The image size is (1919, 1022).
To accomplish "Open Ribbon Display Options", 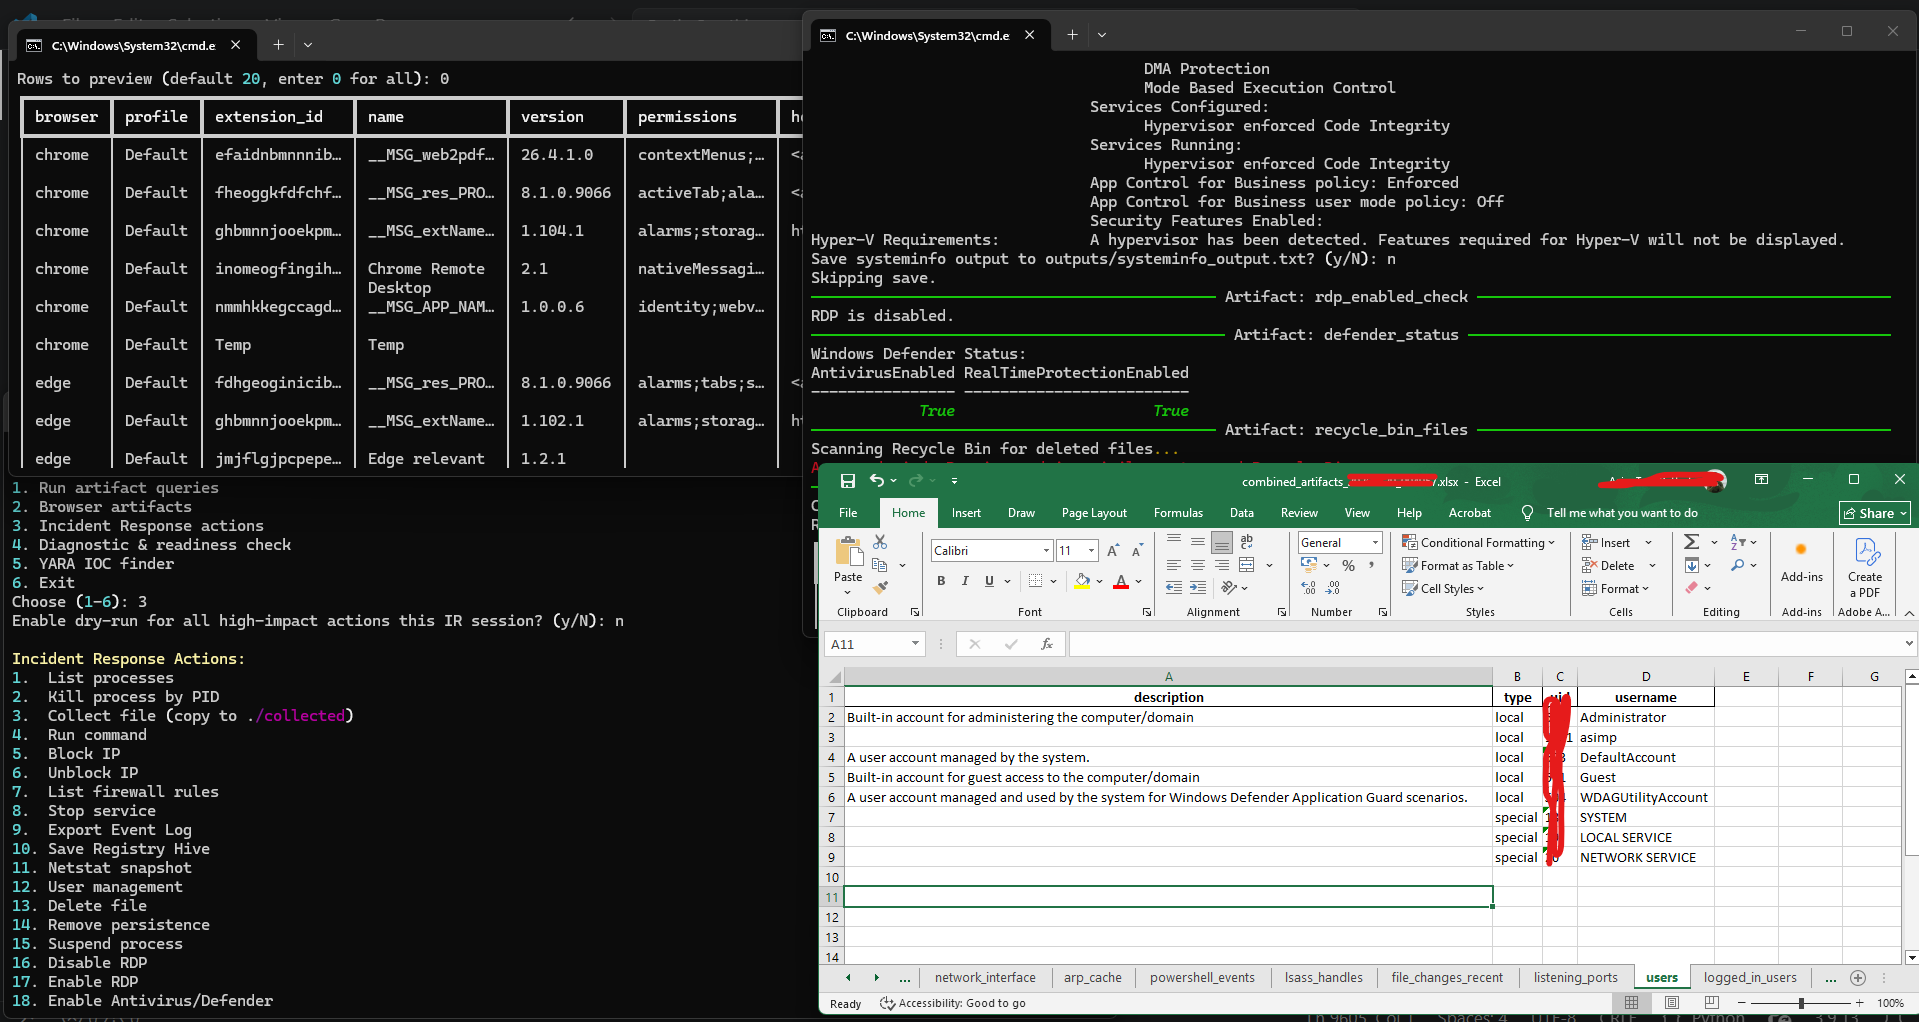I will tap(1761, 480).
